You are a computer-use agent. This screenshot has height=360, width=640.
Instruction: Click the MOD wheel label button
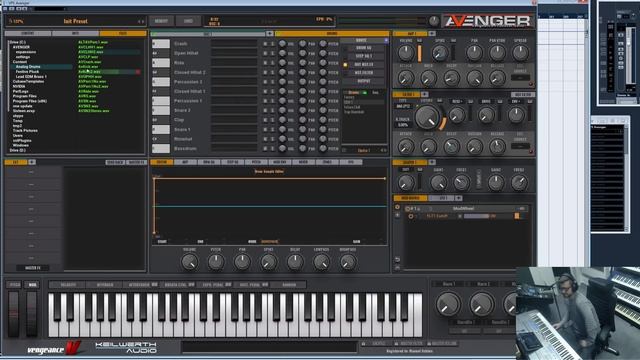(32, 284)
